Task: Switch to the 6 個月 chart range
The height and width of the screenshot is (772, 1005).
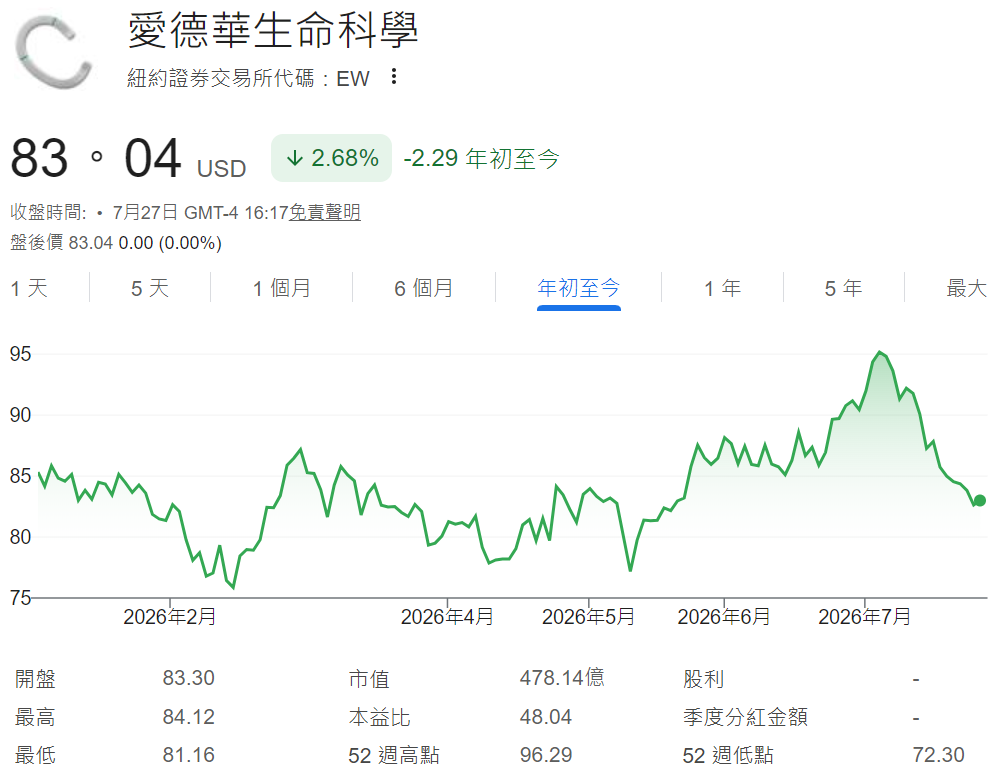Action: (x=424, y=288)
